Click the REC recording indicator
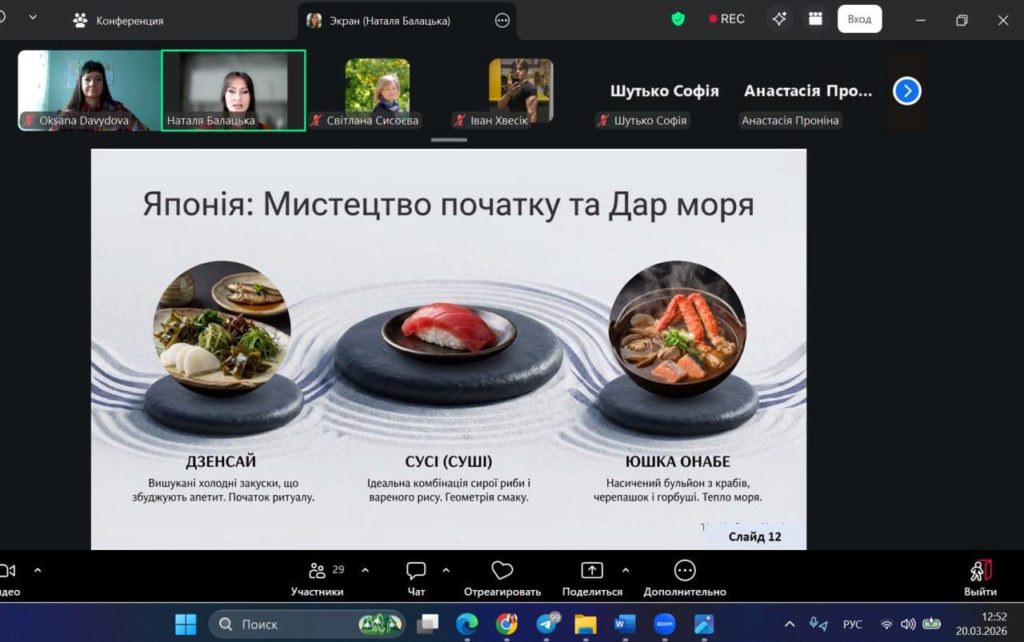 (727, 19)
